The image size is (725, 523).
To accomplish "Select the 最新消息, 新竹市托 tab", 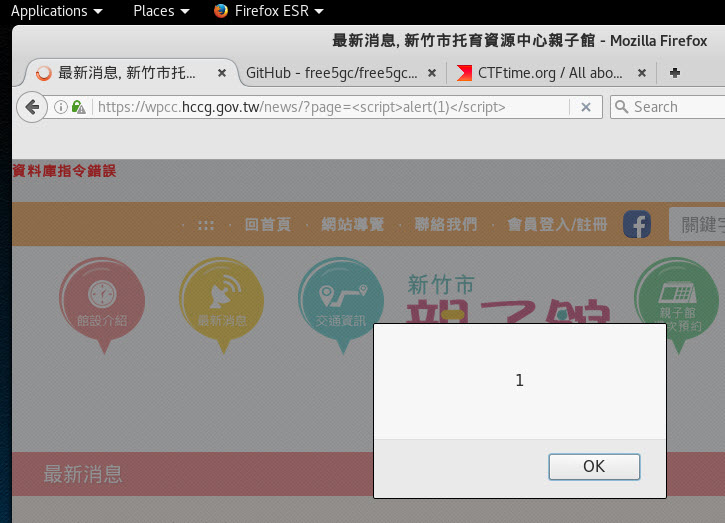I will point(127,73).
